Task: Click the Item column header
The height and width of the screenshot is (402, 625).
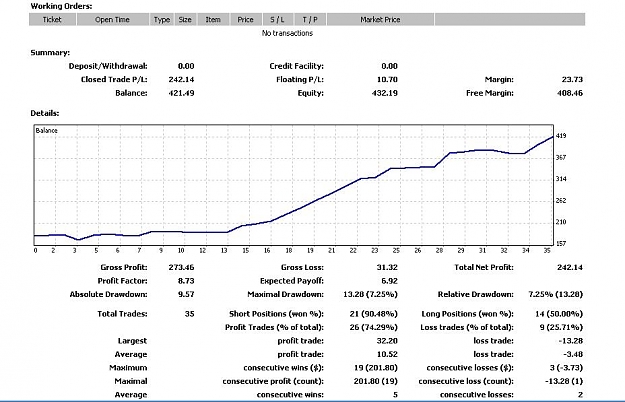Action: [213, 20]
